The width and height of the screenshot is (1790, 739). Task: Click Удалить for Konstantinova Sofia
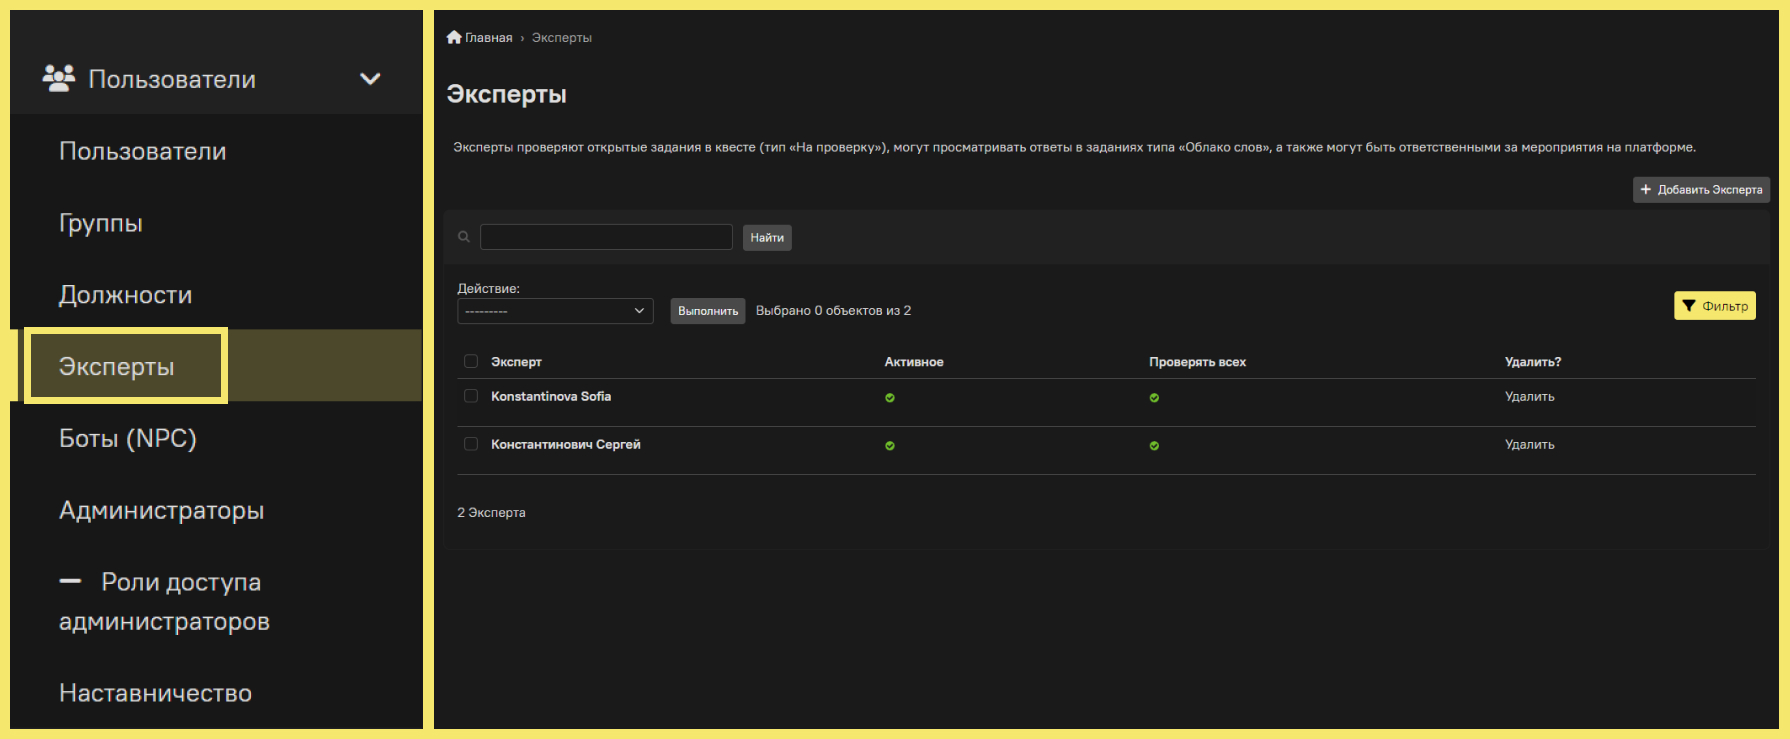tap(1530, 397)
